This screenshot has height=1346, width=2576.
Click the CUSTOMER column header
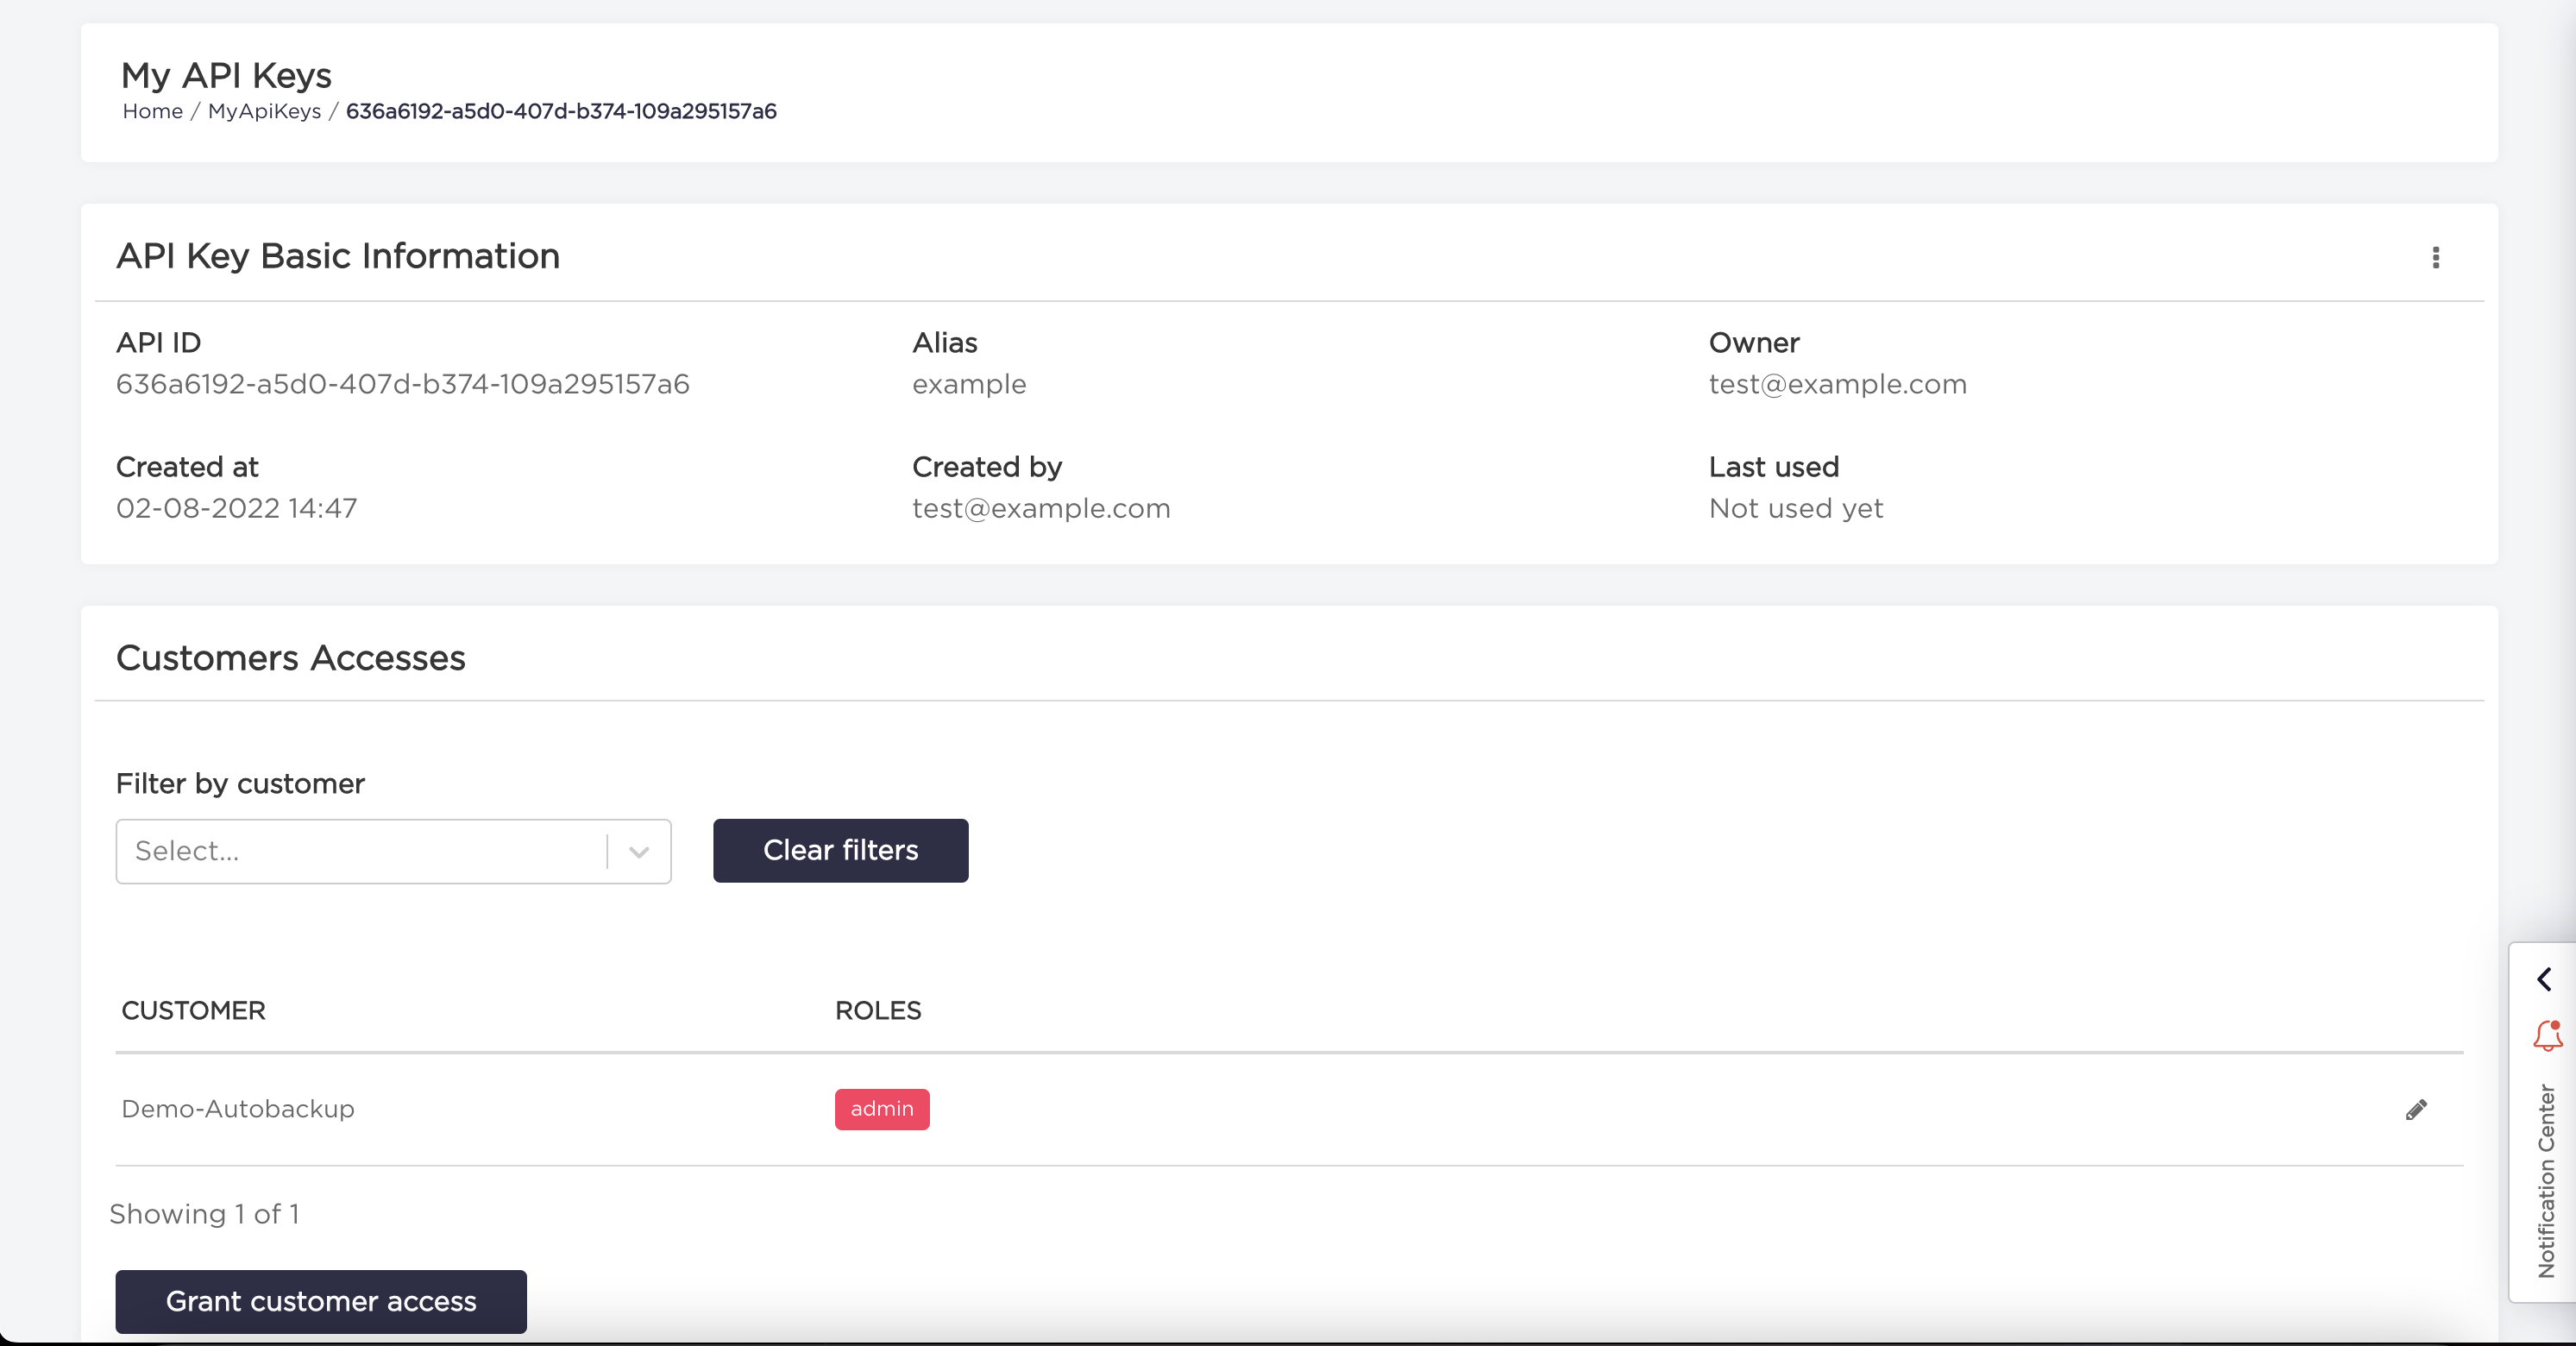(193, 1011)
